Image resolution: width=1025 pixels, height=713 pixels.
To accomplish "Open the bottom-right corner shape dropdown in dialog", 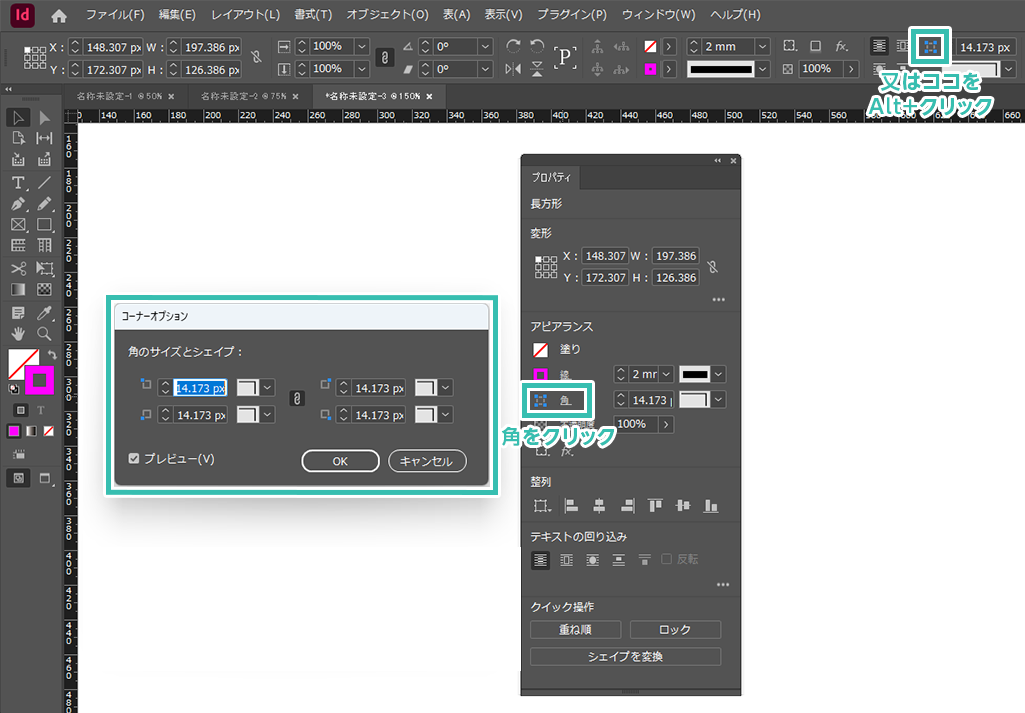I will pyautogui.click(x=445, y=415).
